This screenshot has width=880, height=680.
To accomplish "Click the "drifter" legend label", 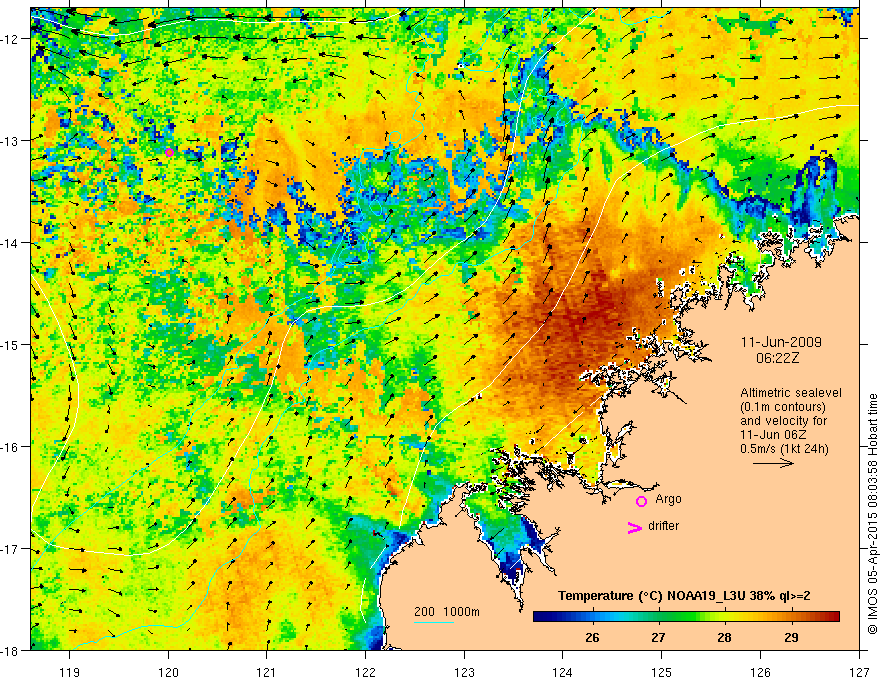I will pos(663,526).
